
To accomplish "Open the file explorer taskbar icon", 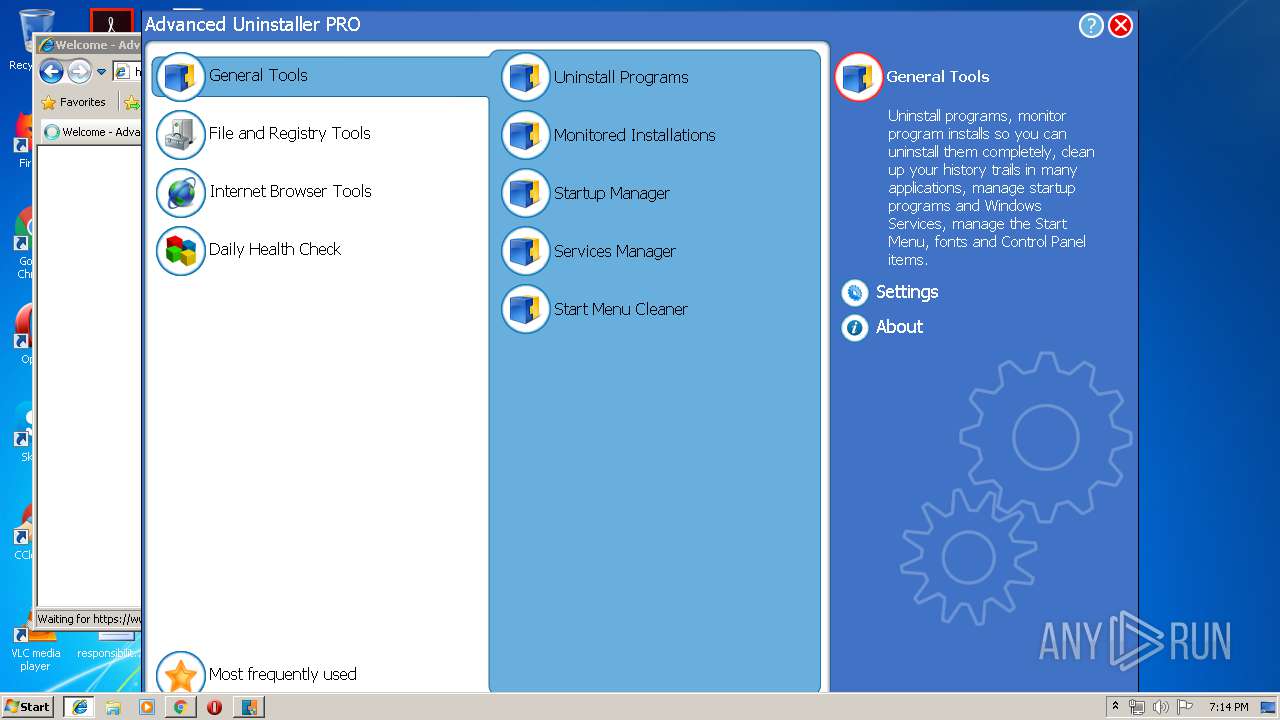I will [x=113, y=707].
